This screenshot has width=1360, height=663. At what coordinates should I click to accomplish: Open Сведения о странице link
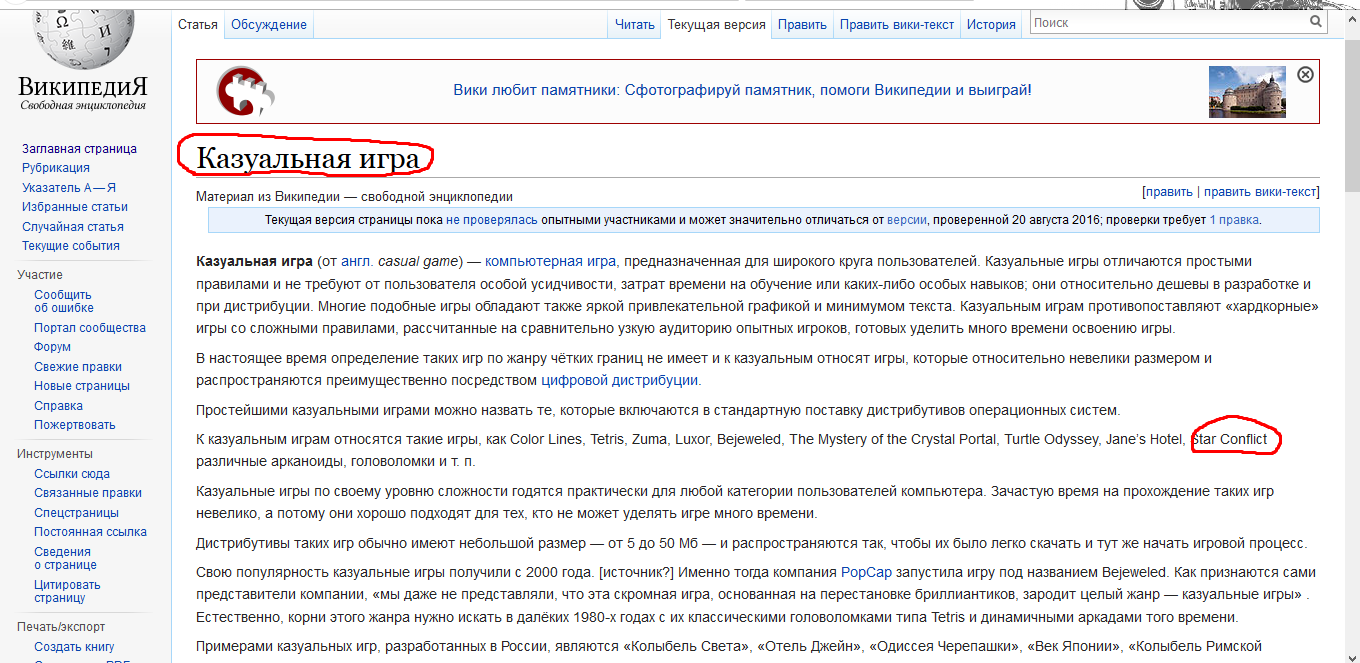pos(65,558)
